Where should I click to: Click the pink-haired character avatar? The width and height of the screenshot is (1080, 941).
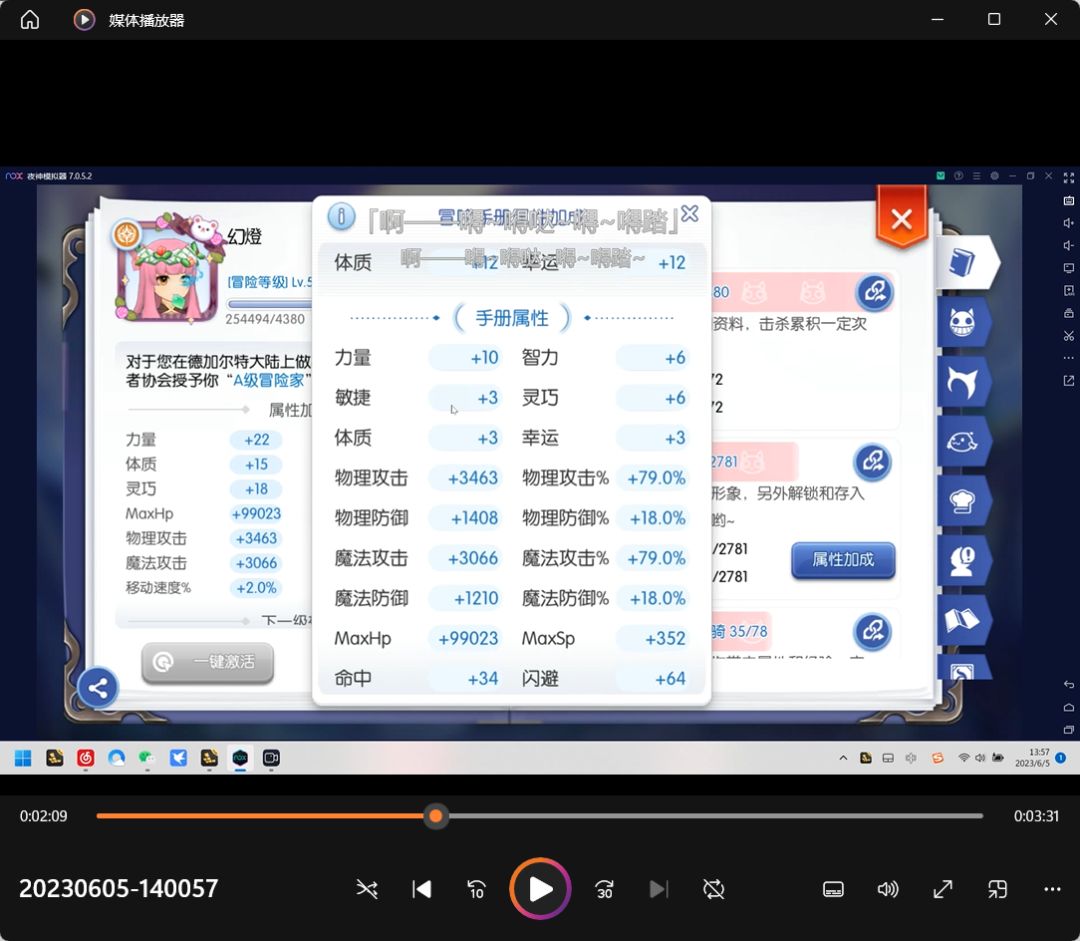(x=167, y=272)
